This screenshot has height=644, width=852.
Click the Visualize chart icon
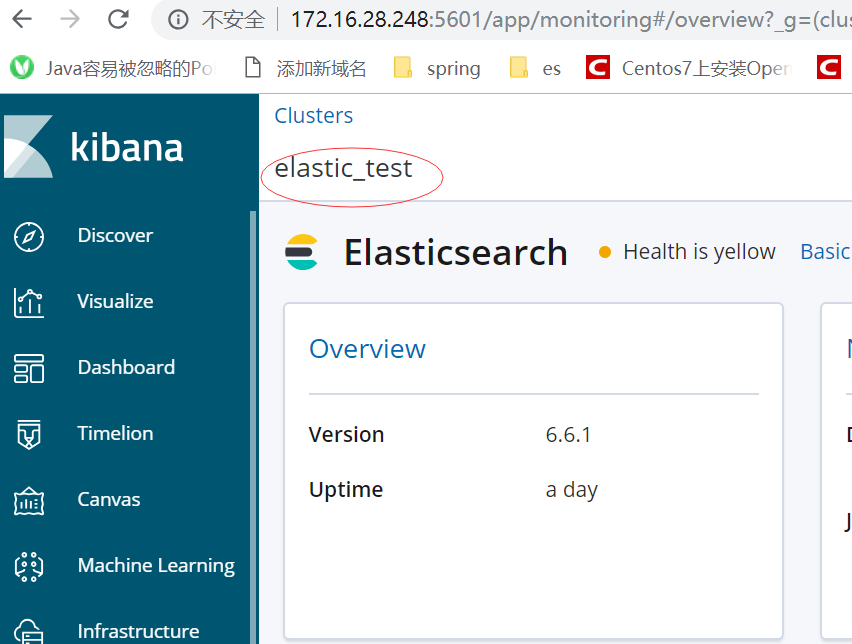coord(29,303)
